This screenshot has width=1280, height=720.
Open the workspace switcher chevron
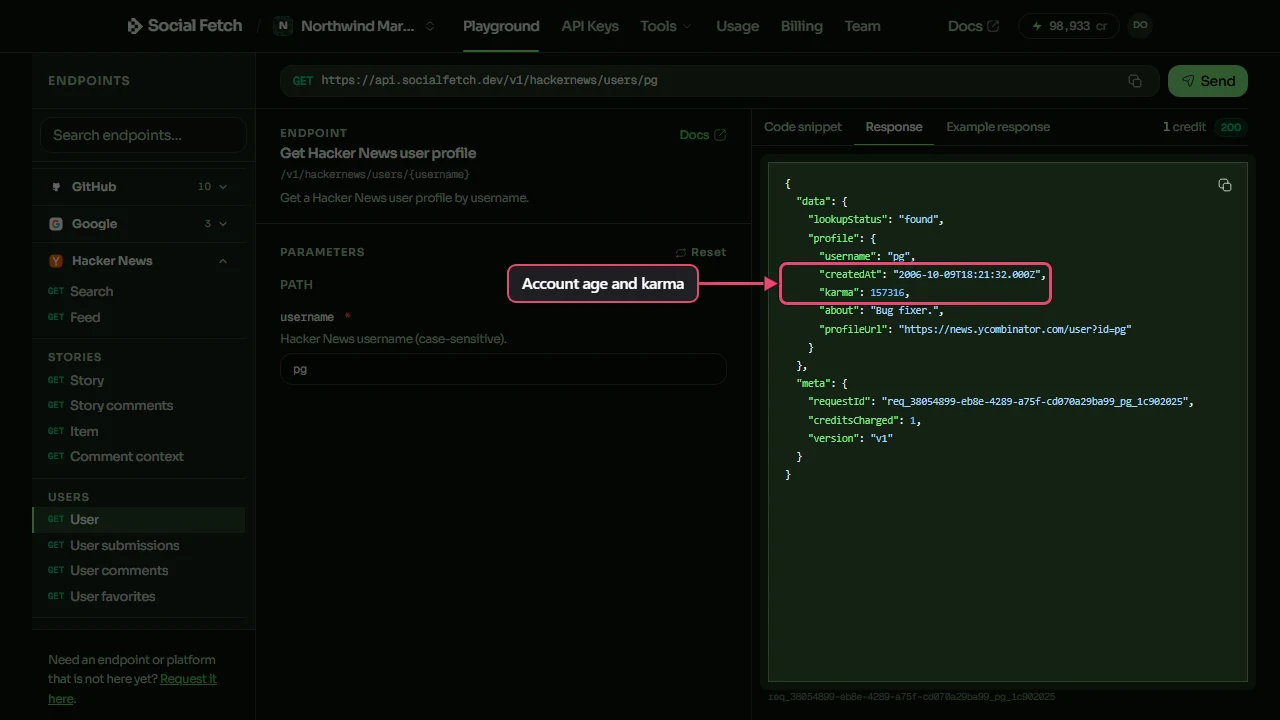tap(430, 26)
